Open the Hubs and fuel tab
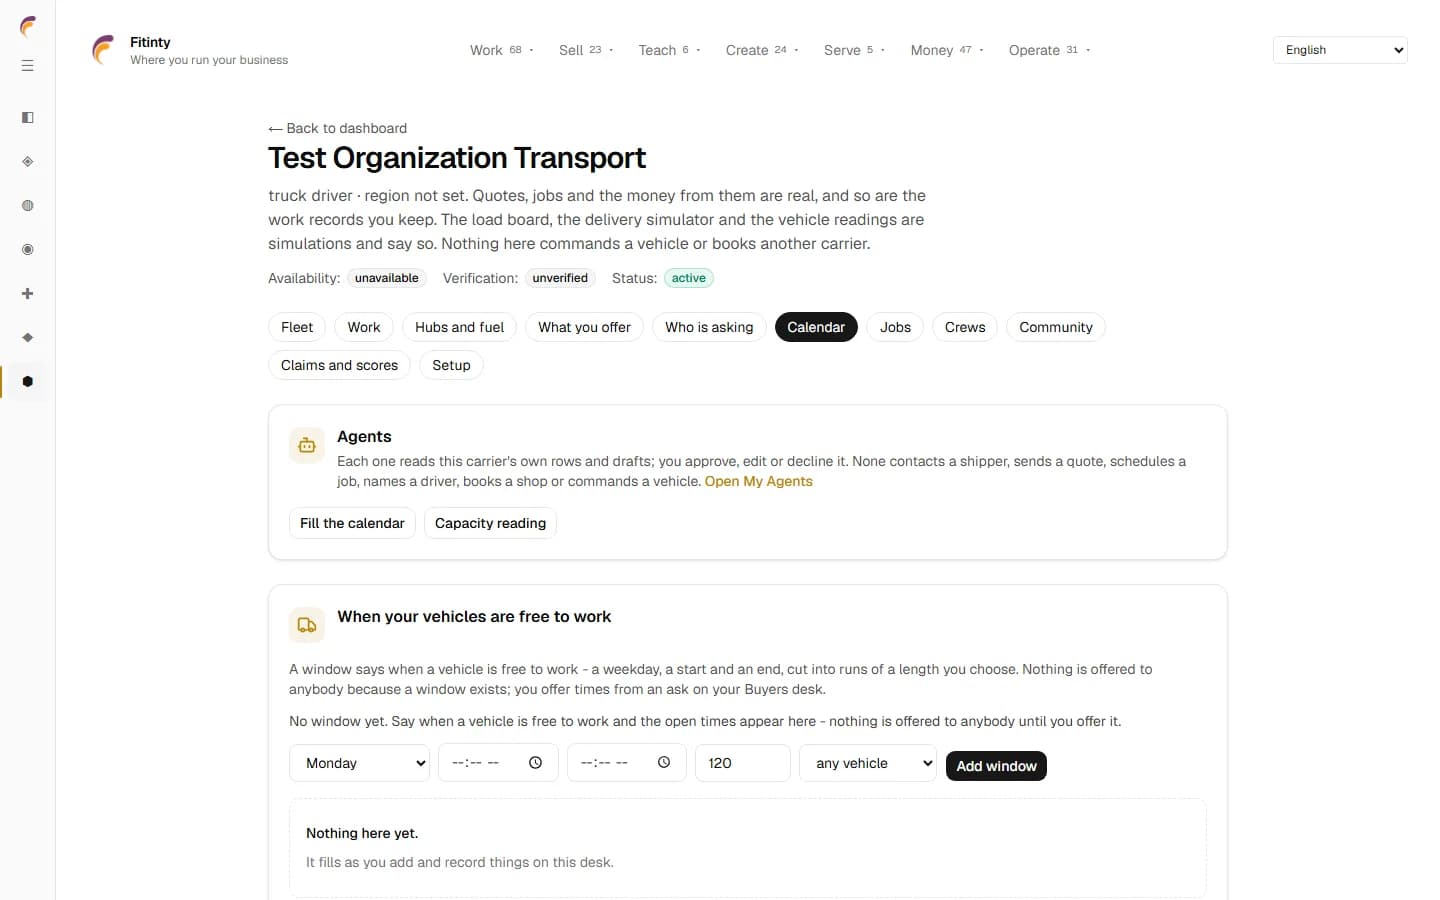 (x=459, y=327)
